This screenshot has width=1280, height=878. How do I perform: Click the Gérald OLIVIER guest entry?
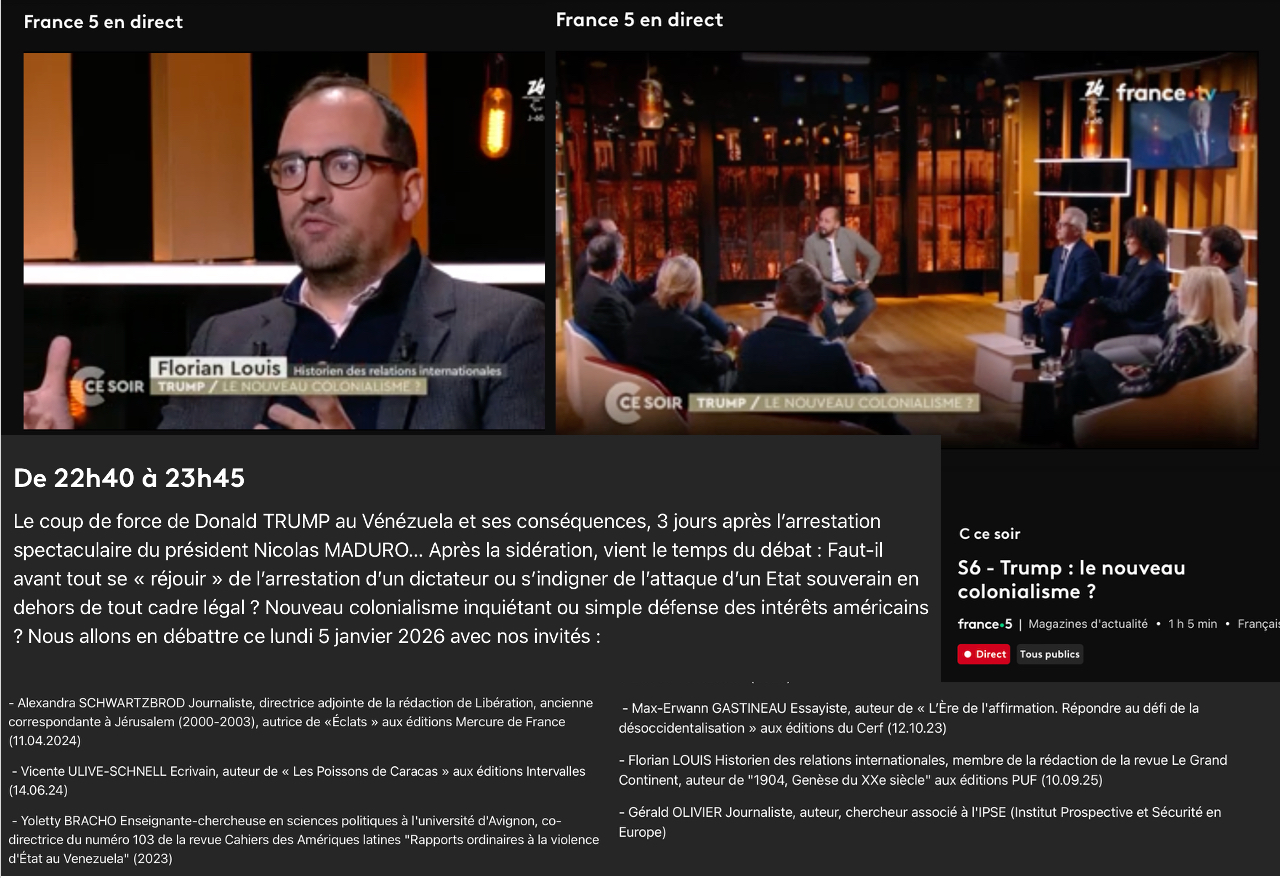tap(920, 822)
